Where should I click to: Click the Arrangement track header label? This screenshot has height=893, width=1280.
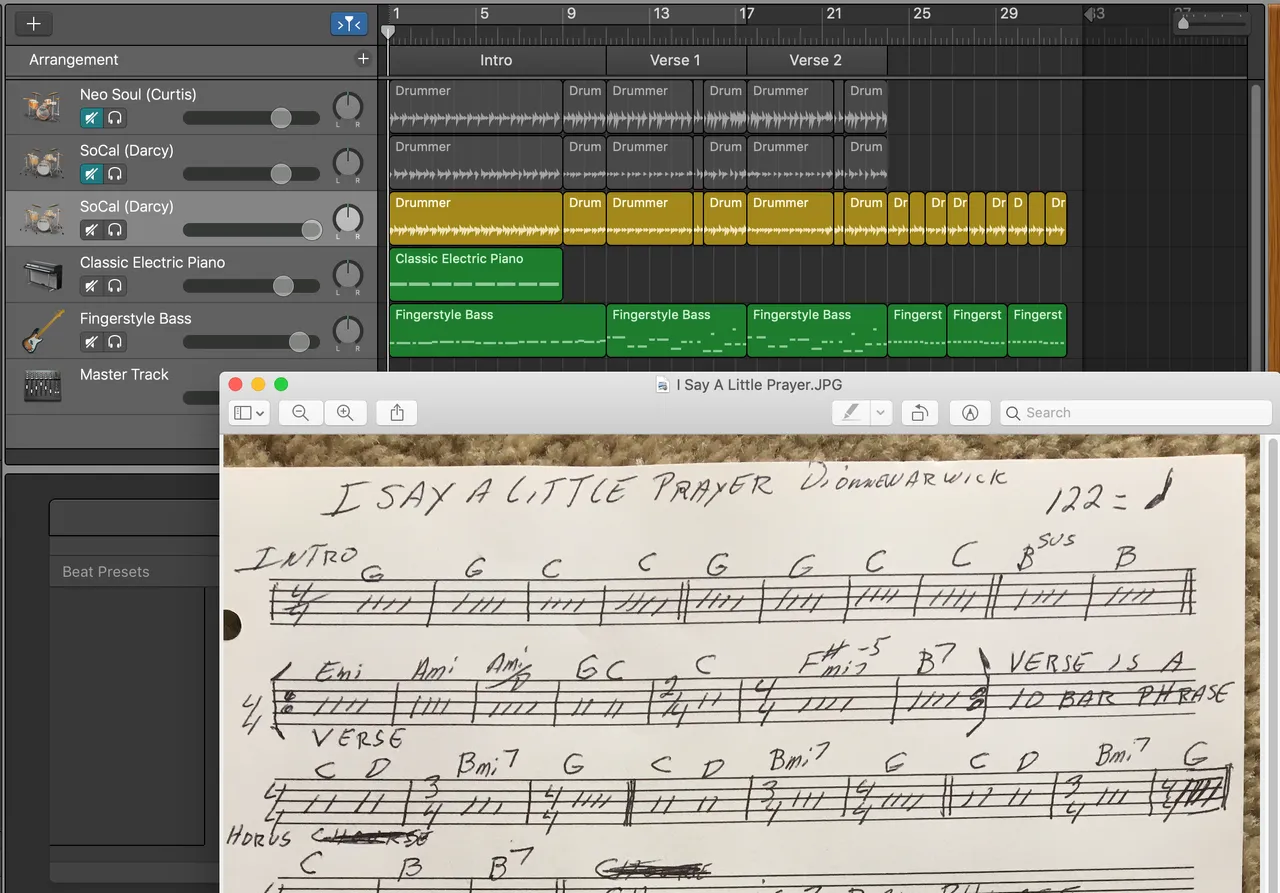point(74,60)
